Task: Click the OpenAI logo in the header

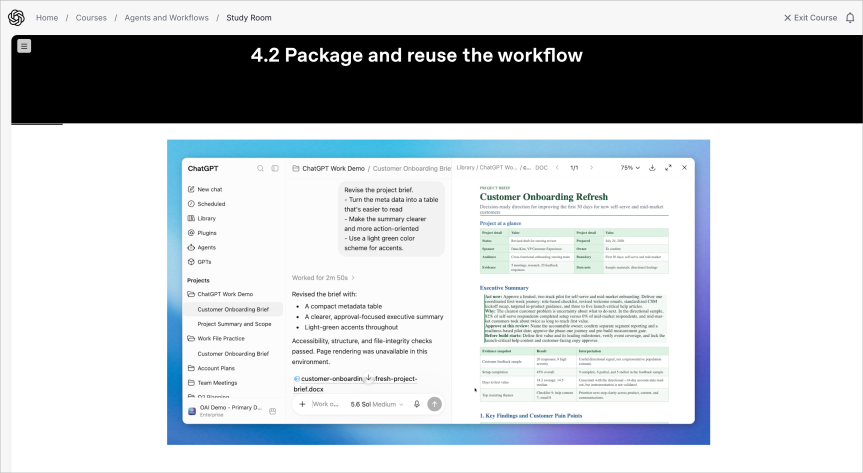Action: point(17,18)
